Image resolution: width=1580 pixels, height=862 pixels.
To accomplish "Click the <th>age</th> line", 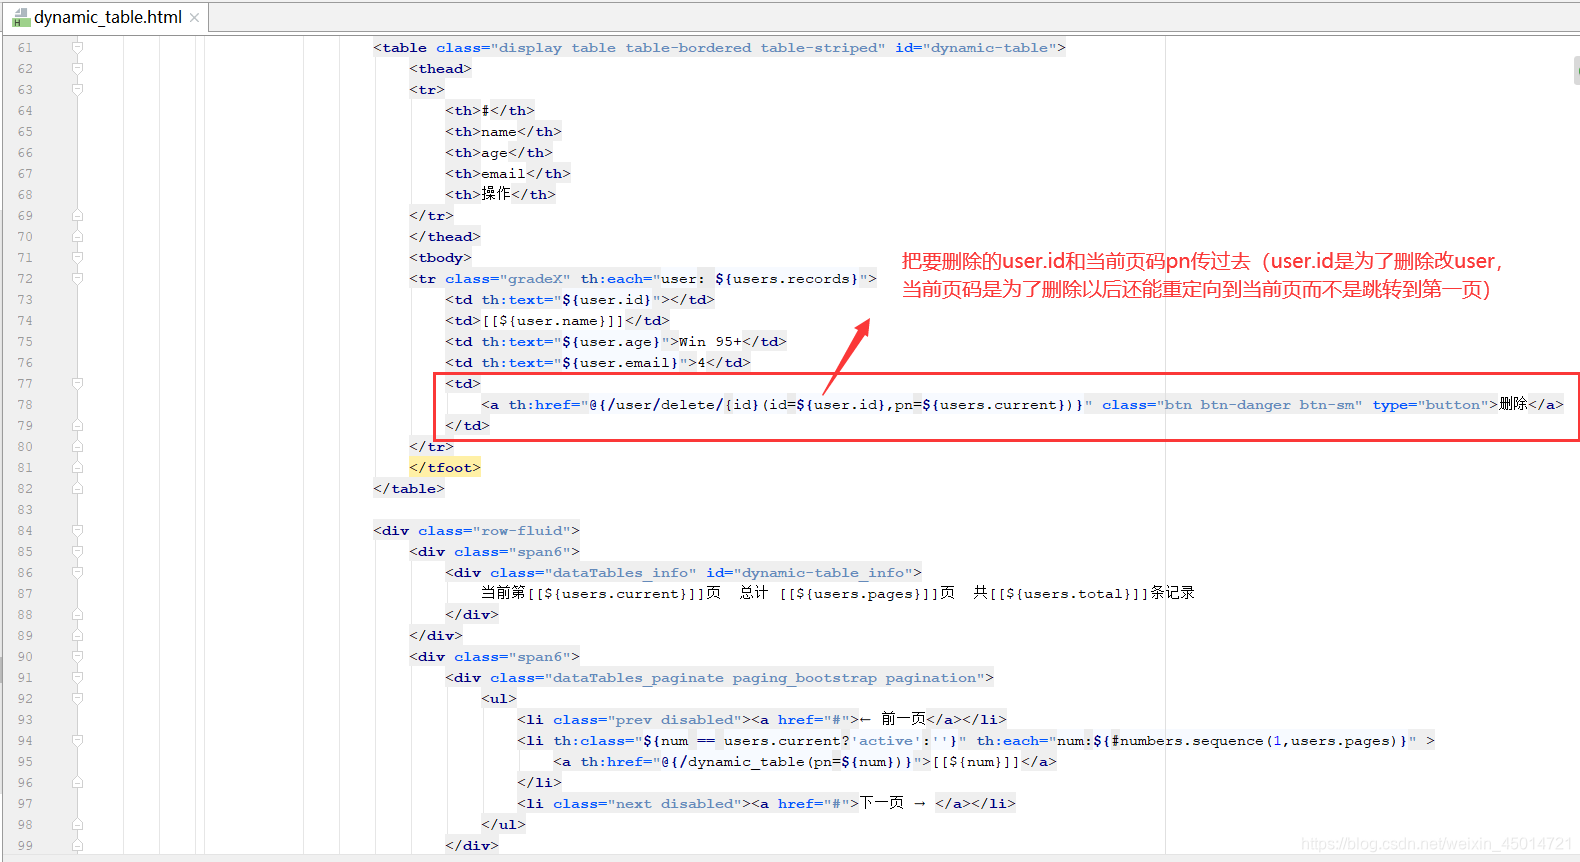I will pyautogui.click(x=499, y=152).
